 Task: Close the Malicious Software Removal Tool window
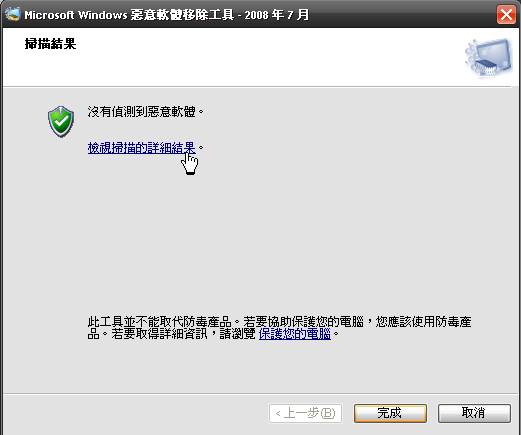506,15
